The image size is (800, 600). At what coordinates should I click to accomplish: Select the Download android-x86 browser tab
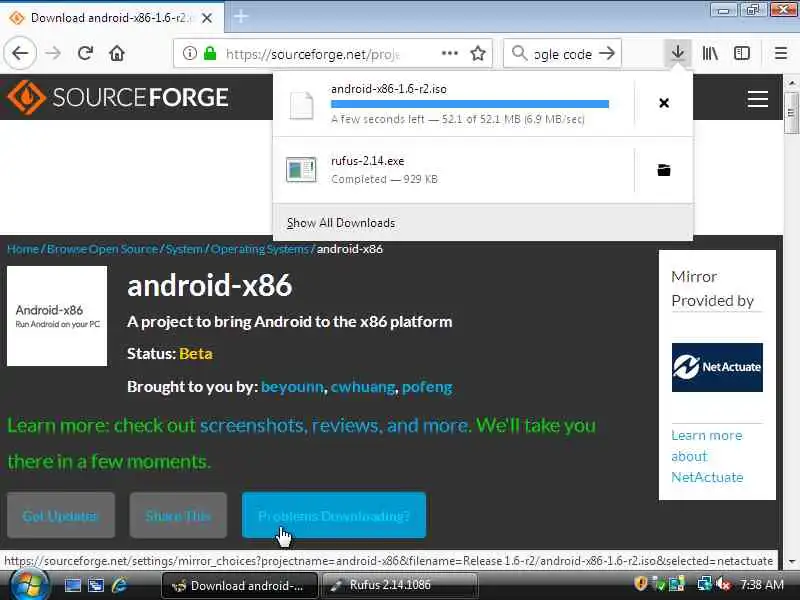(x=111, y=18)
